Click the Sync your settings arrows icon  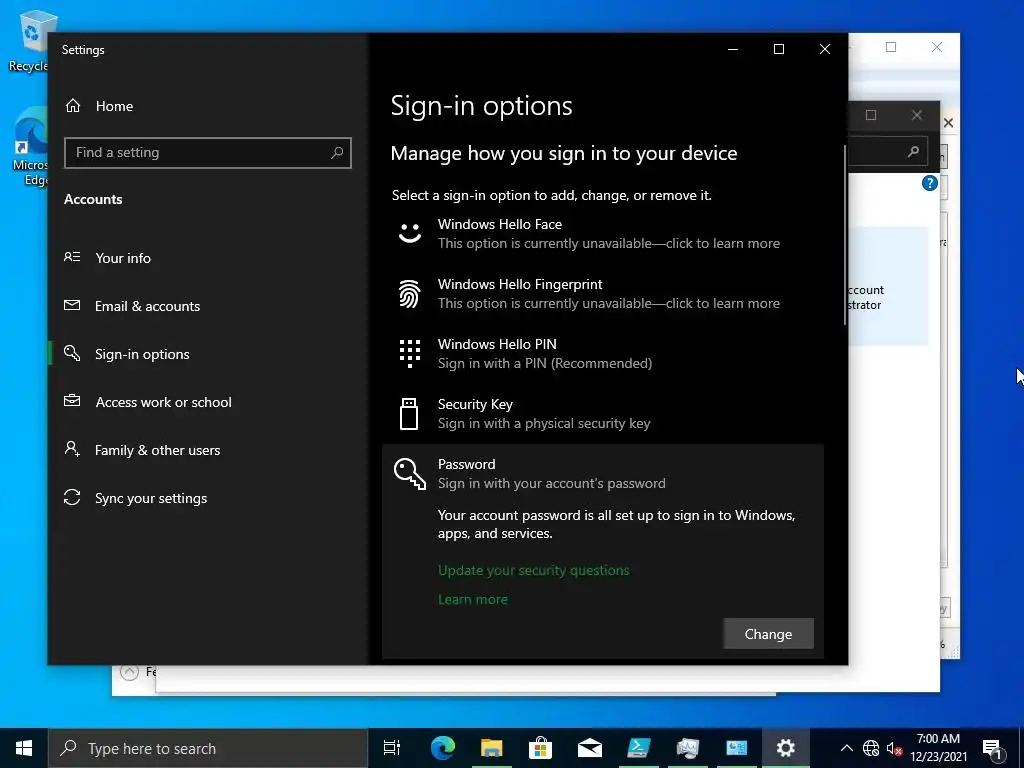72,498
